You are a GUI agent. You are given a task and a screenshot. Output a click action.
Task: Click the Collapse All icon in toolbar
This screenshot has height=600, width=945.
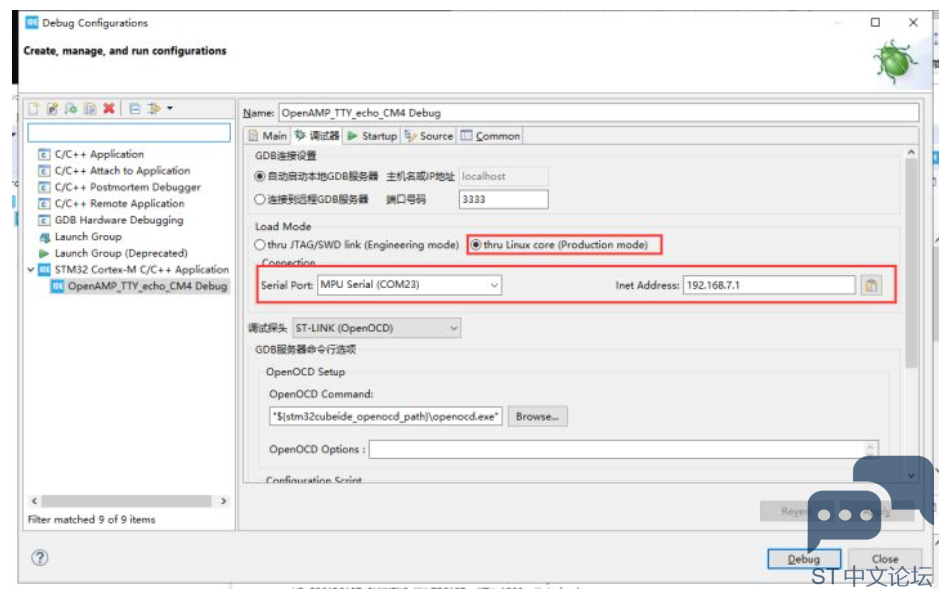point(135,108)
